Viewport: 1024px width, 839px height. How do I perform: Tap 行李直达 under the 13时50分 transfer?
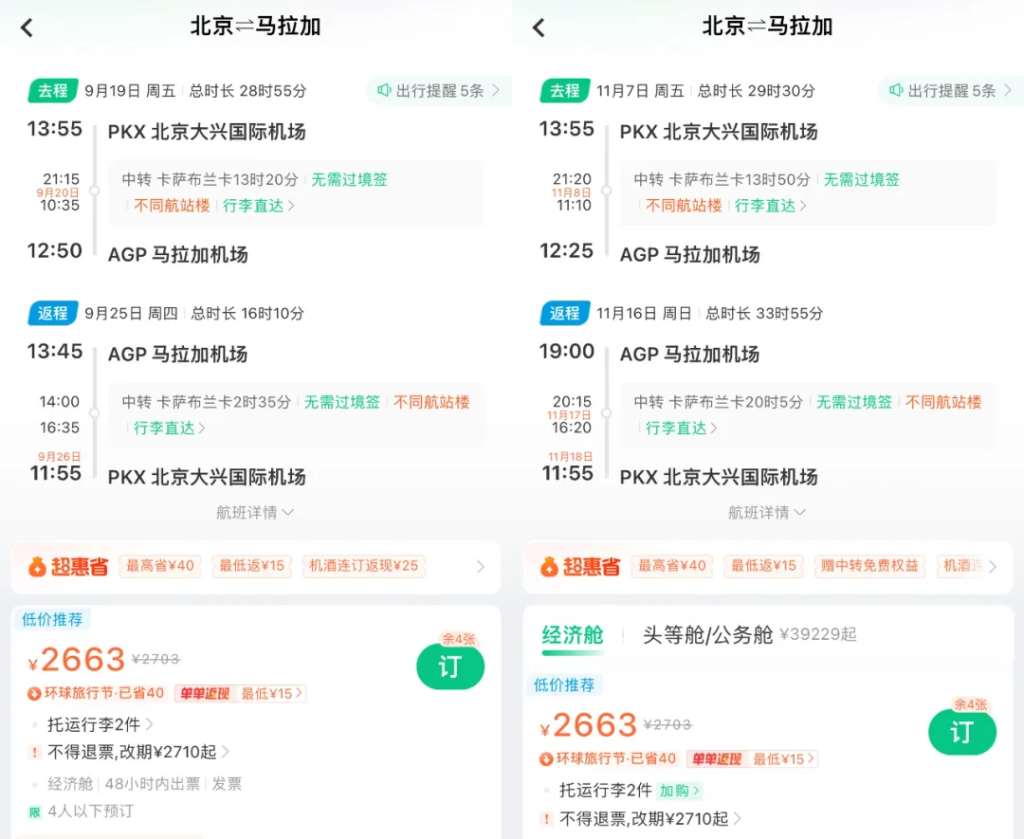(771, 206)
